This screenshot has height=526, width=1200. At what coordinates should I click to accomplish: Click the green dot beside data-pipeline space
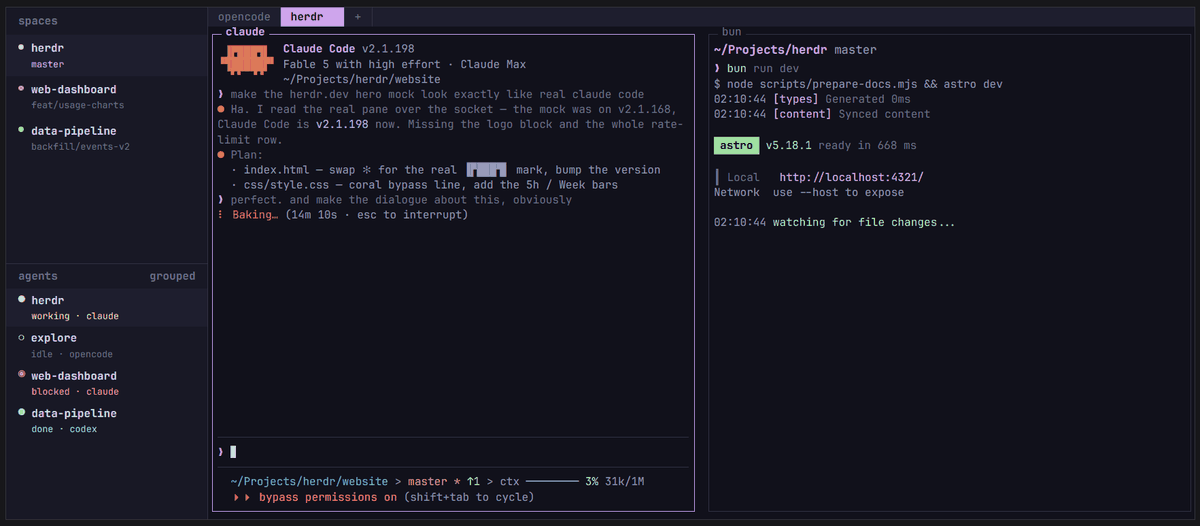[21, 131]
